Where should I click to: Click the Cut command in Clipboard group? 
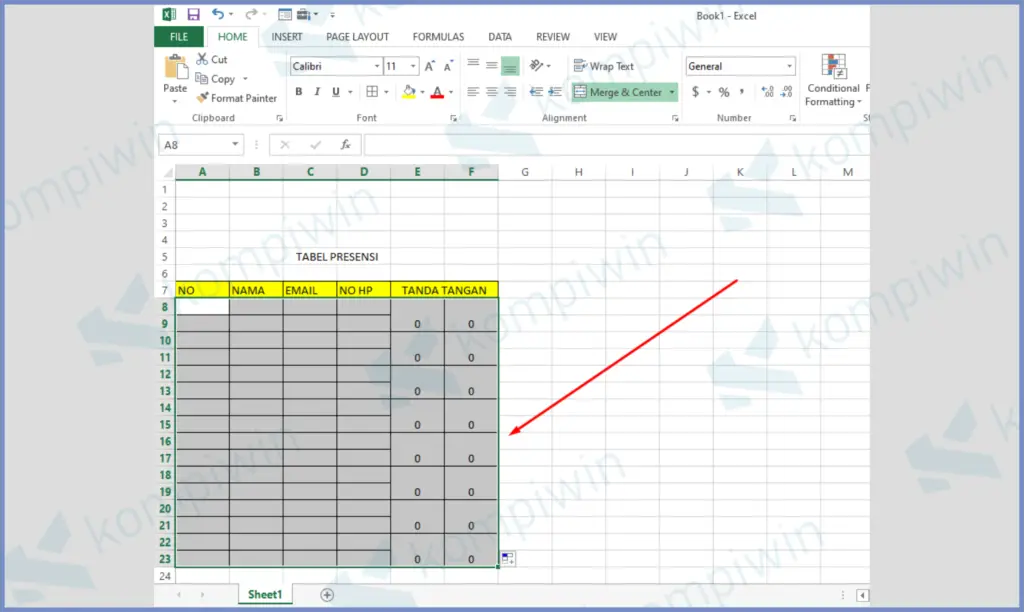tap(213, 59)
